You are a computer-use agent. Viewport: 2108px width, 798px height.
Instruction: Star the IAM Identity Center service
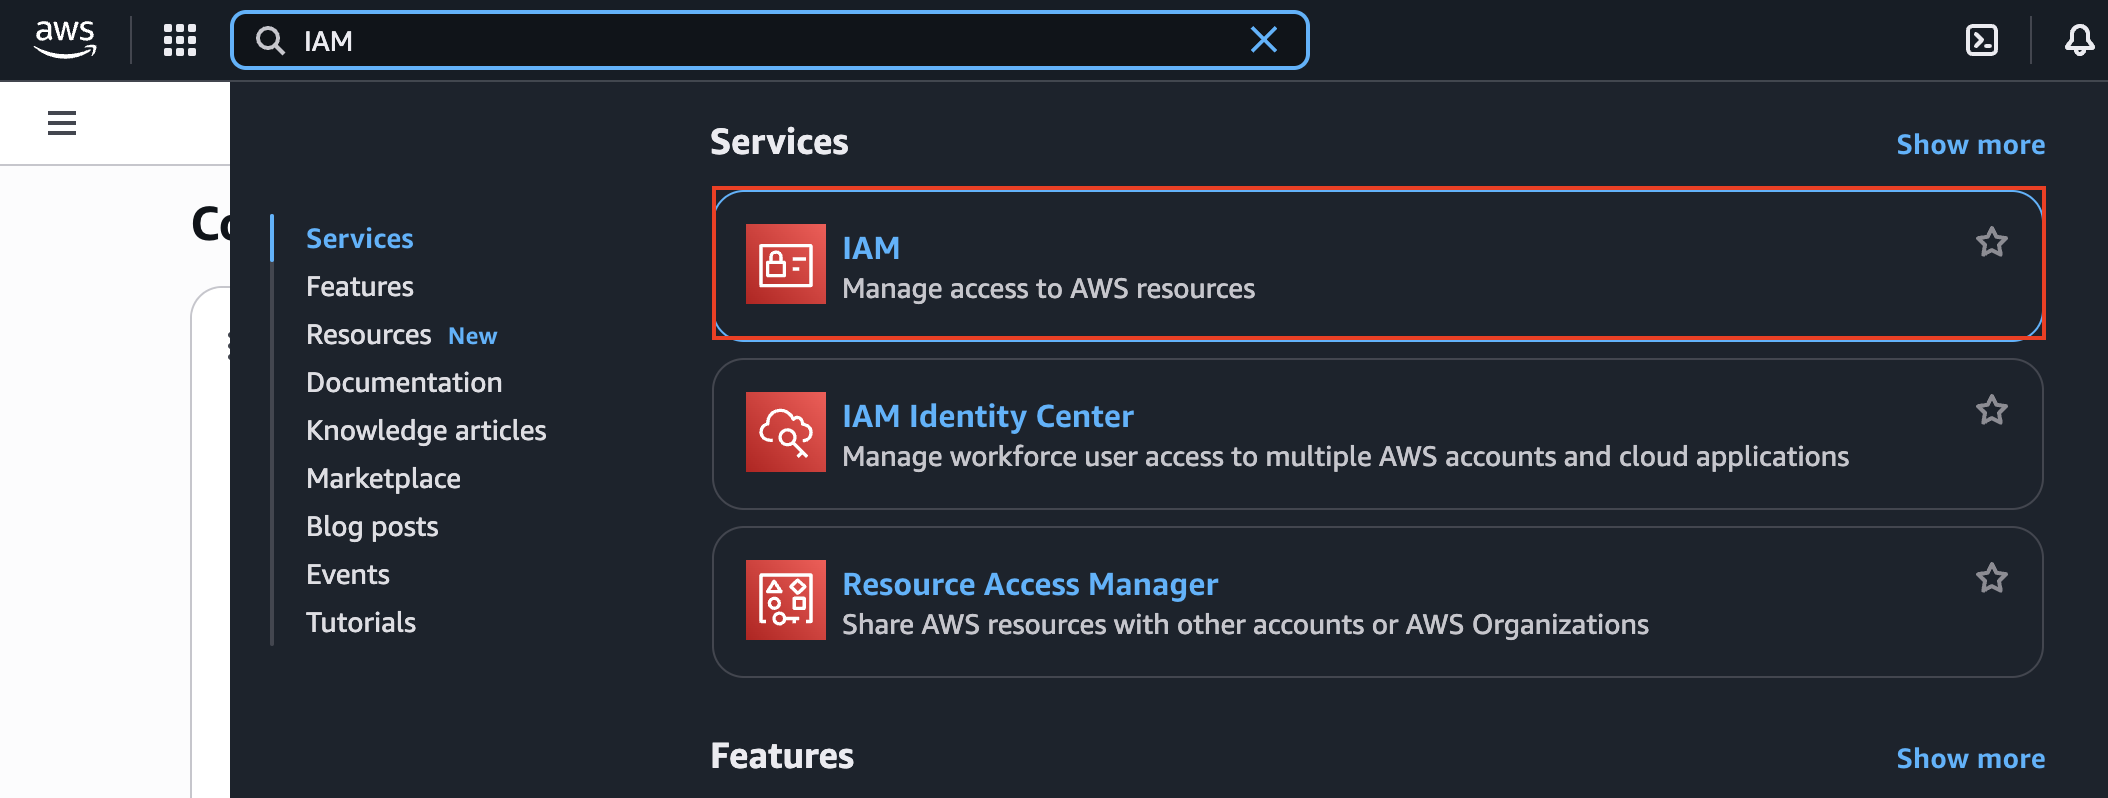point(1991,410)
